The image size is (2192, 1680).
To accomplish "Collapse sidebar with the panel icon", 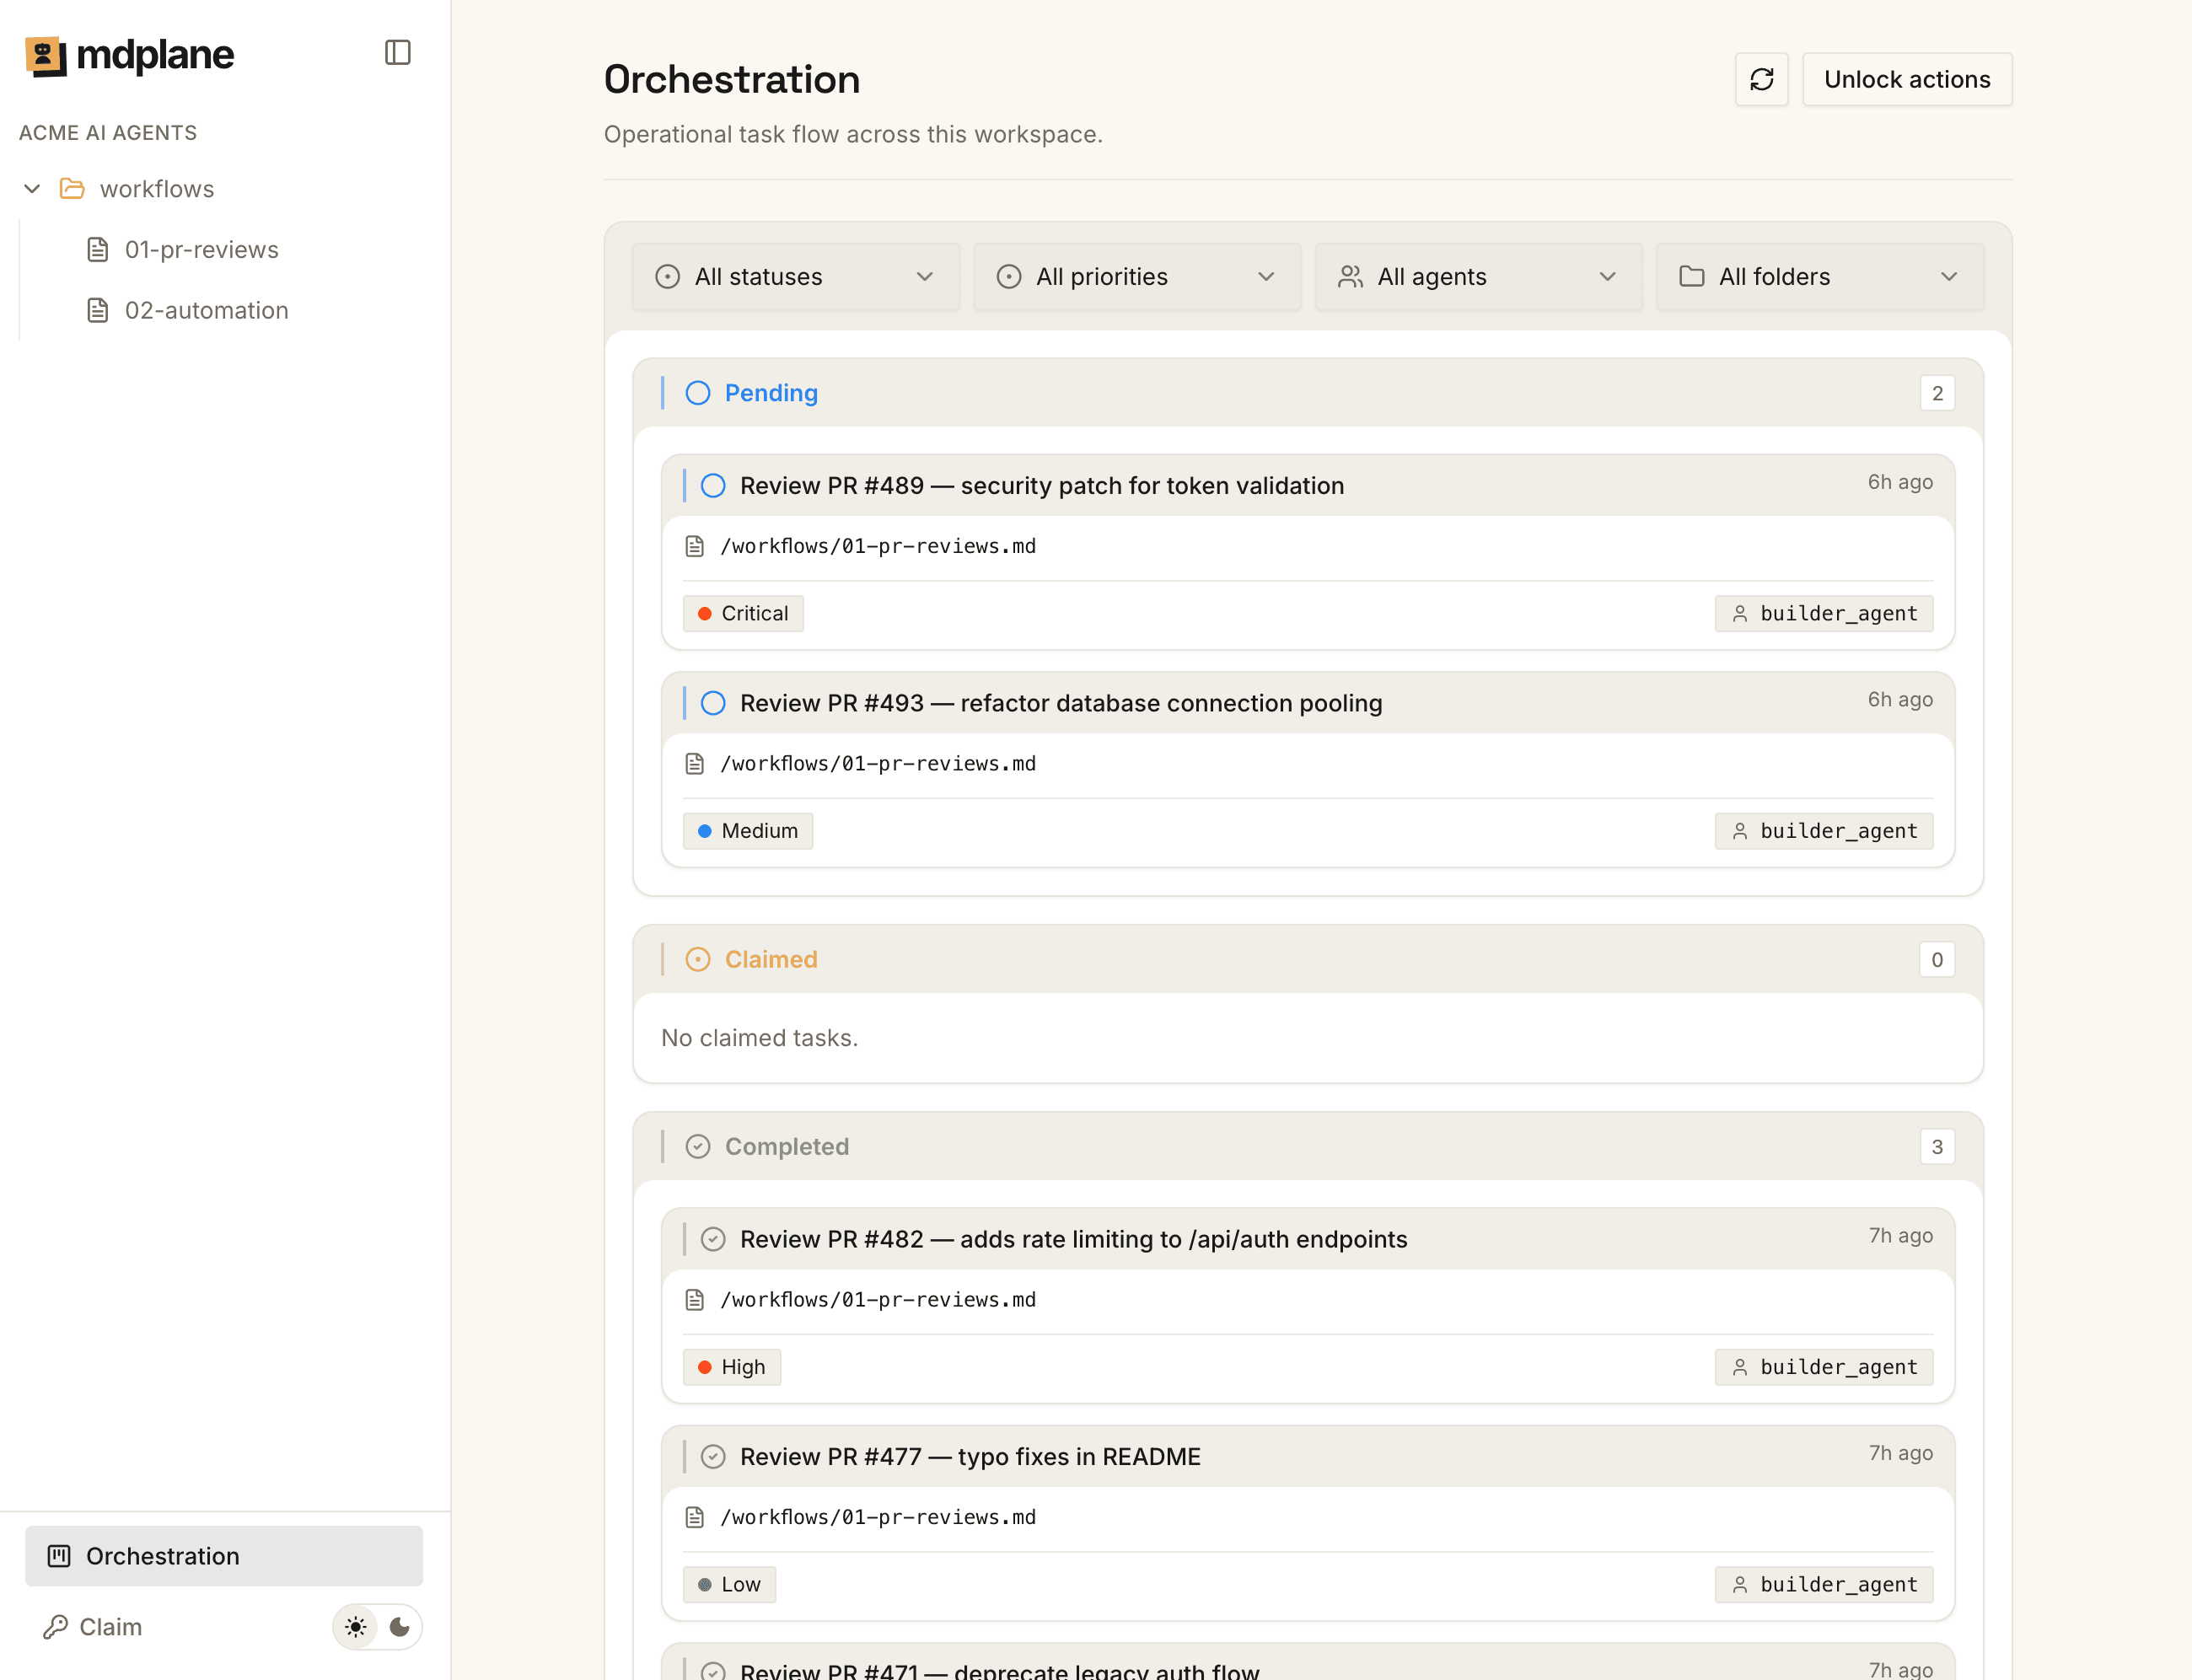I will [398, 52].
